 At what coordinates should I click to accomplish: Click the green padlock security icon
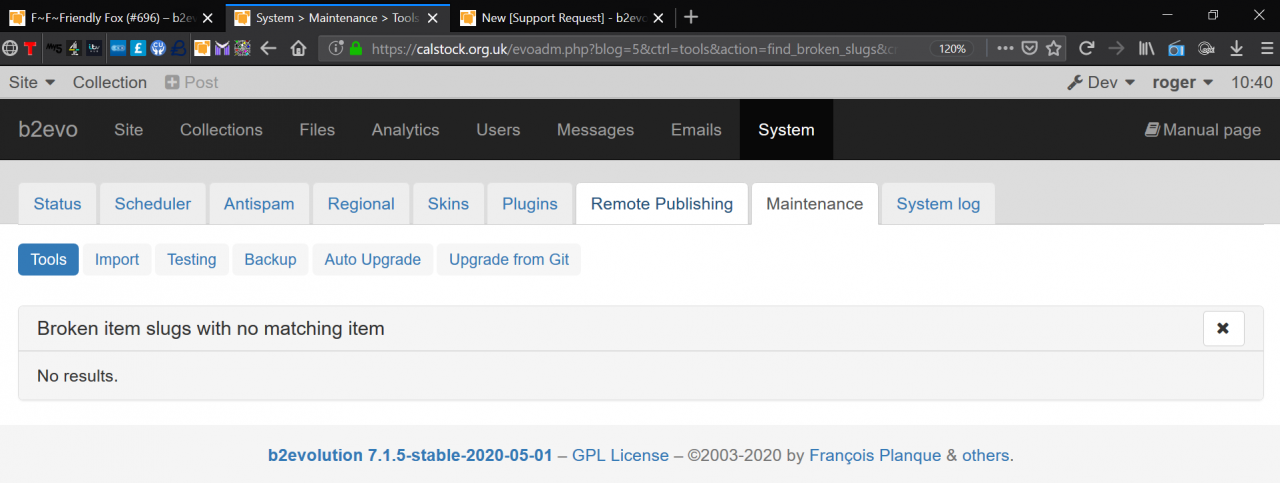point(354,48)
